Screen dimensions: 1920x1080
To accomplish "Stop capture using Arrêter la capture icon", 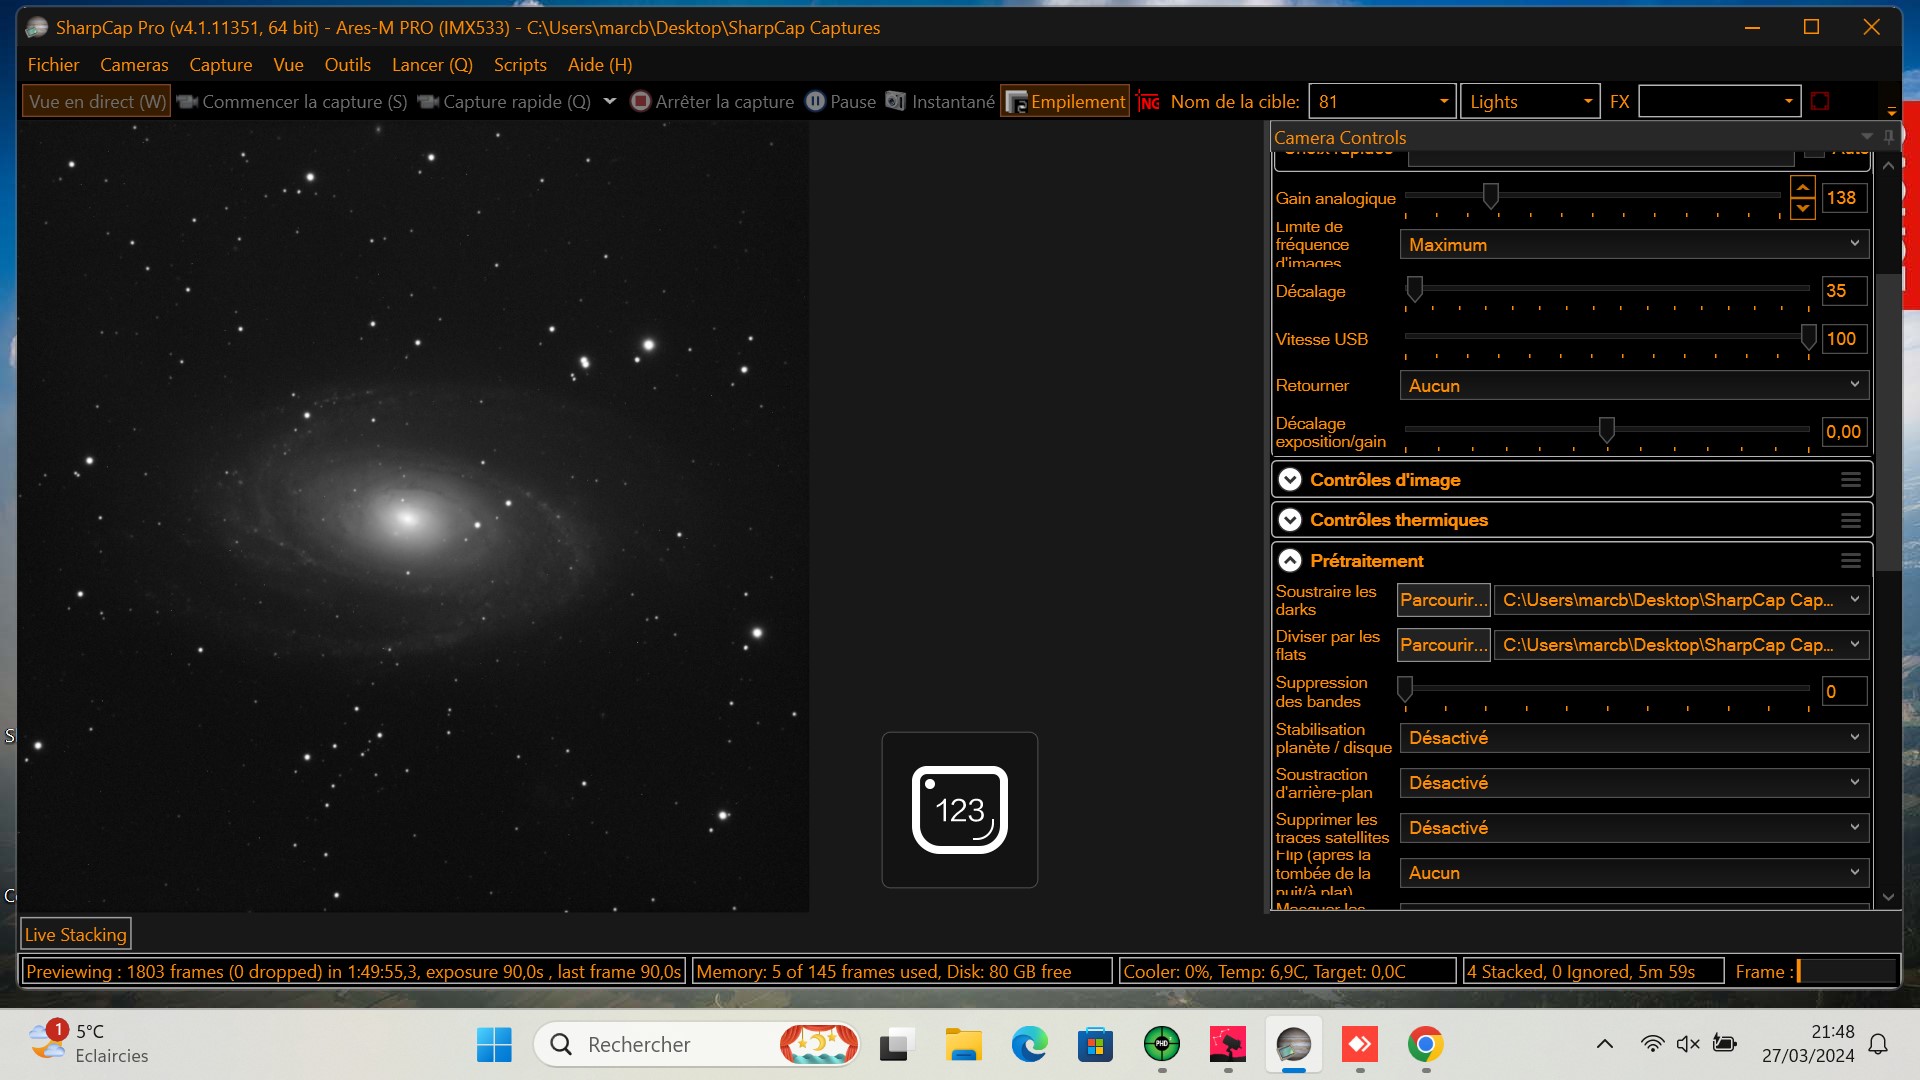I will [641, 101].
